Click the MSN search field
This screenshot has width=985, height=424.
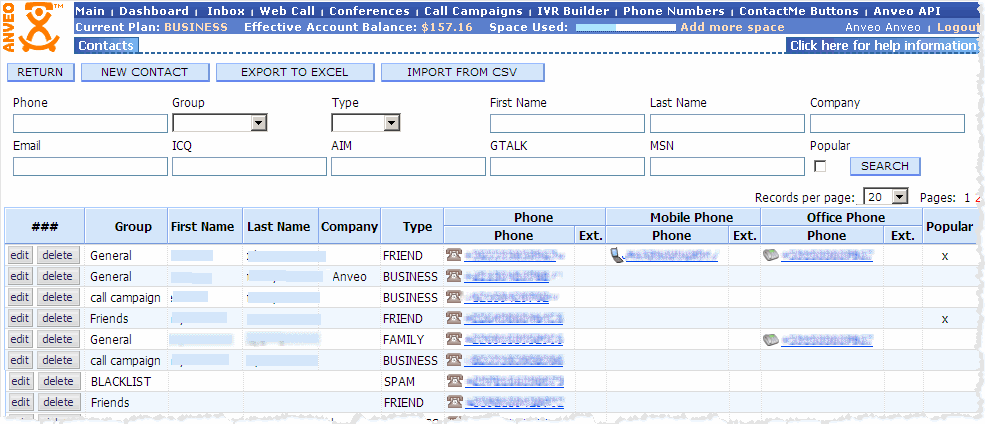(x=727, y=166)
